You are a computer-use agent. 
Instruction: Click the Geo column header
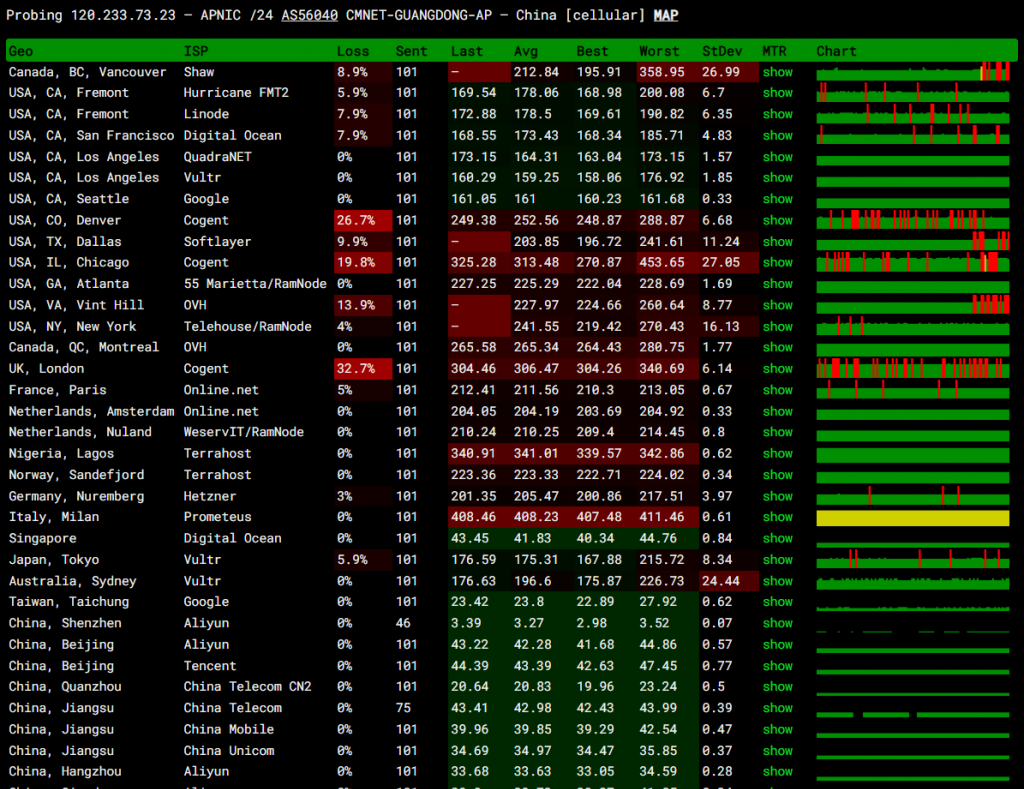click(21, 51)
